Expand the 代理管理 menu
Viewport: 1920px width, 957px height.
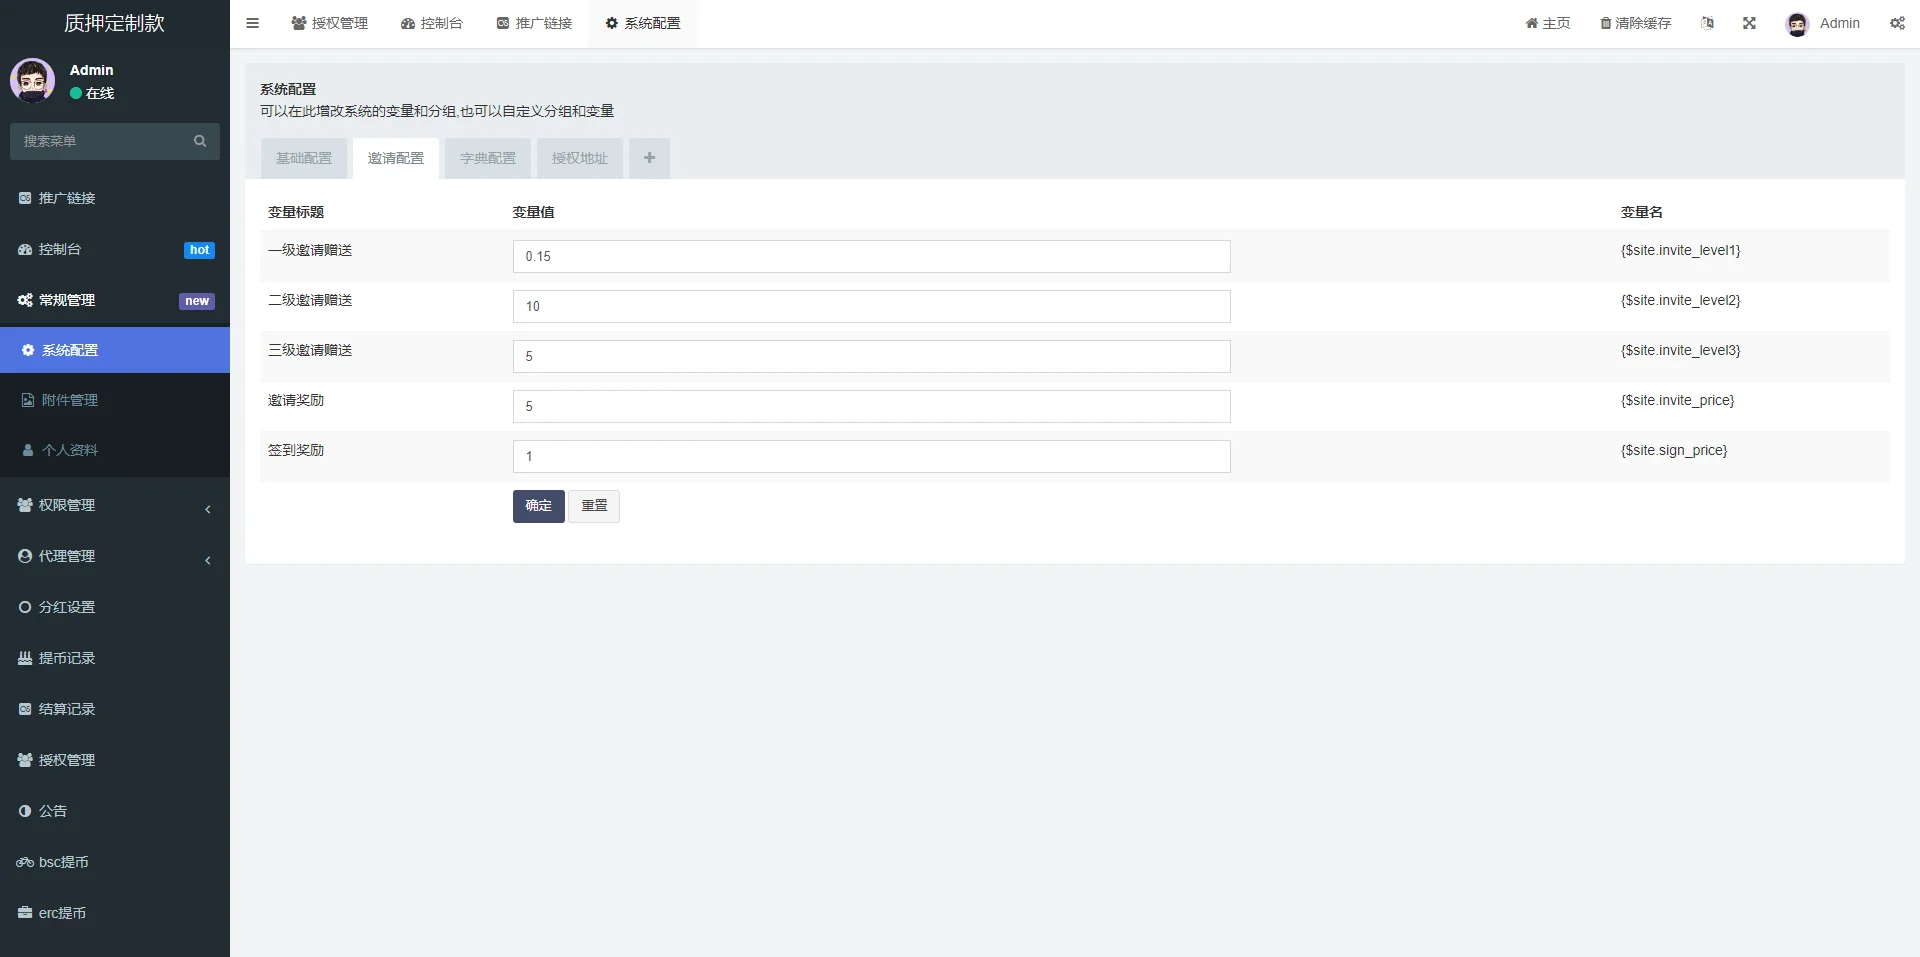click(x=115, y=557)
